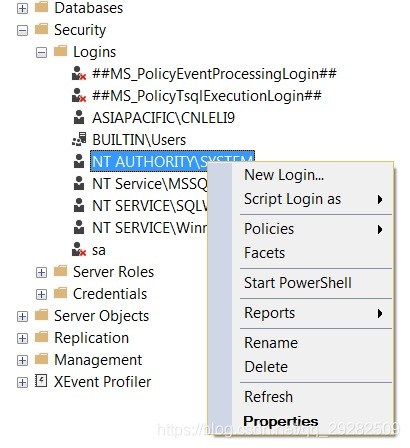
Task: Click the group icon beside BUILTIN\Users
Action: tap(79, 139)
